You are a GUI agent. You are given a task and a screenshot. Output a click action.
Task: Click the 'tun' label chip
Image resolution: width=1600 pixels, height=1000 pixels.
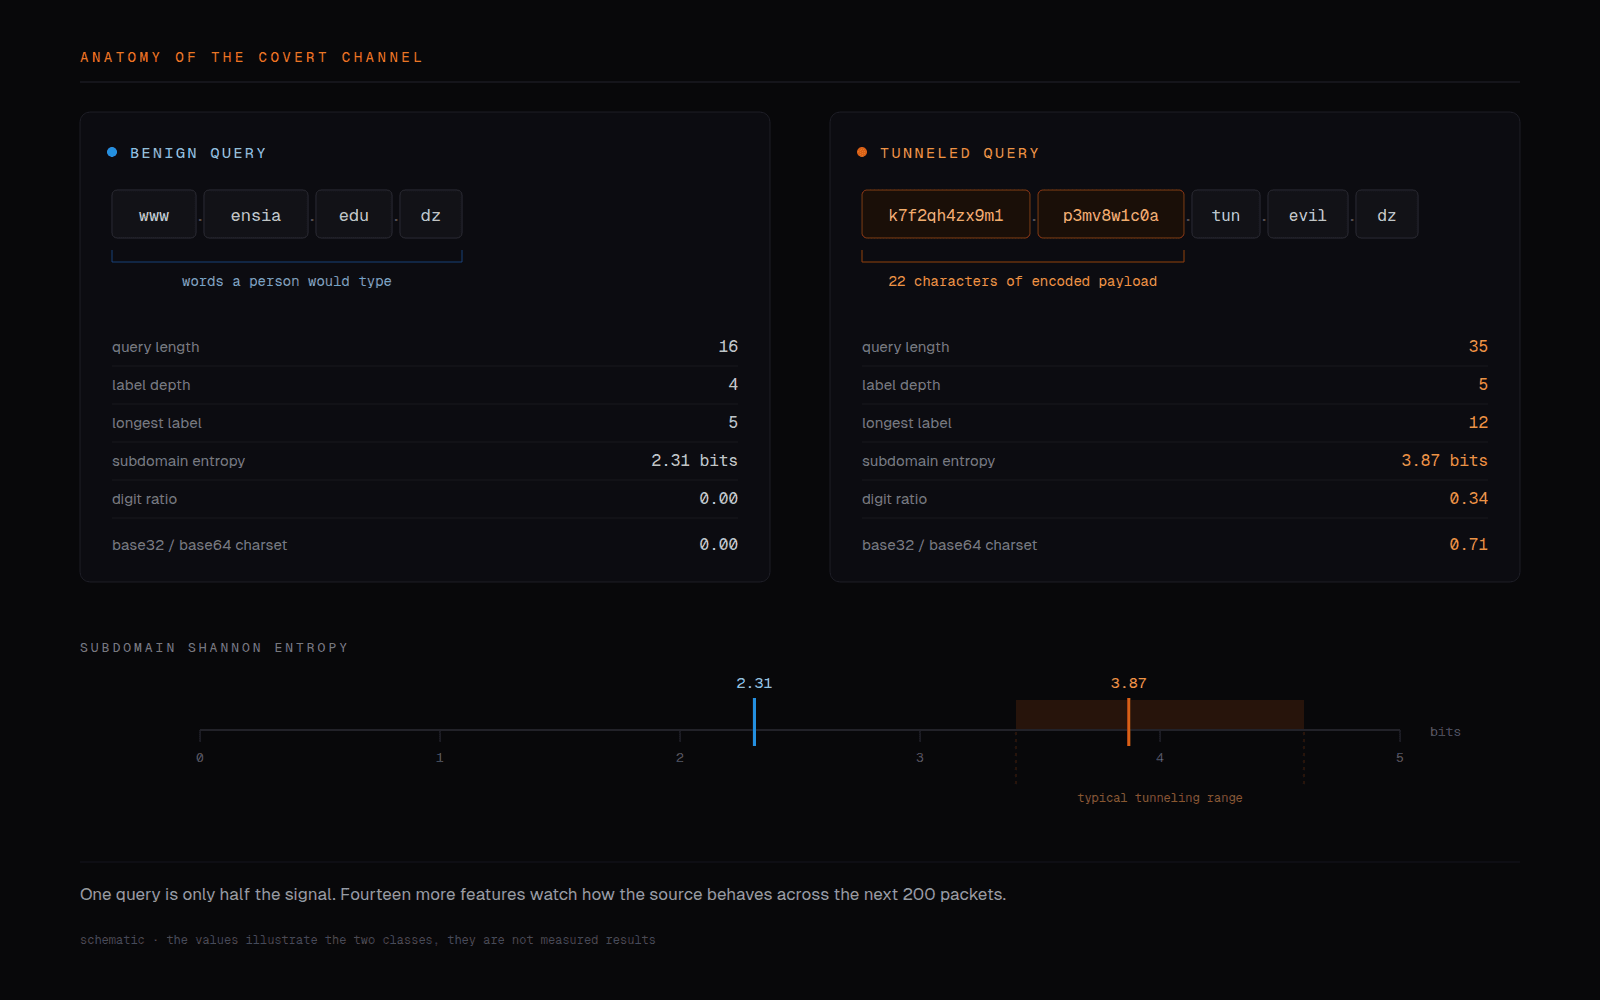click(x=1226, y=215)
